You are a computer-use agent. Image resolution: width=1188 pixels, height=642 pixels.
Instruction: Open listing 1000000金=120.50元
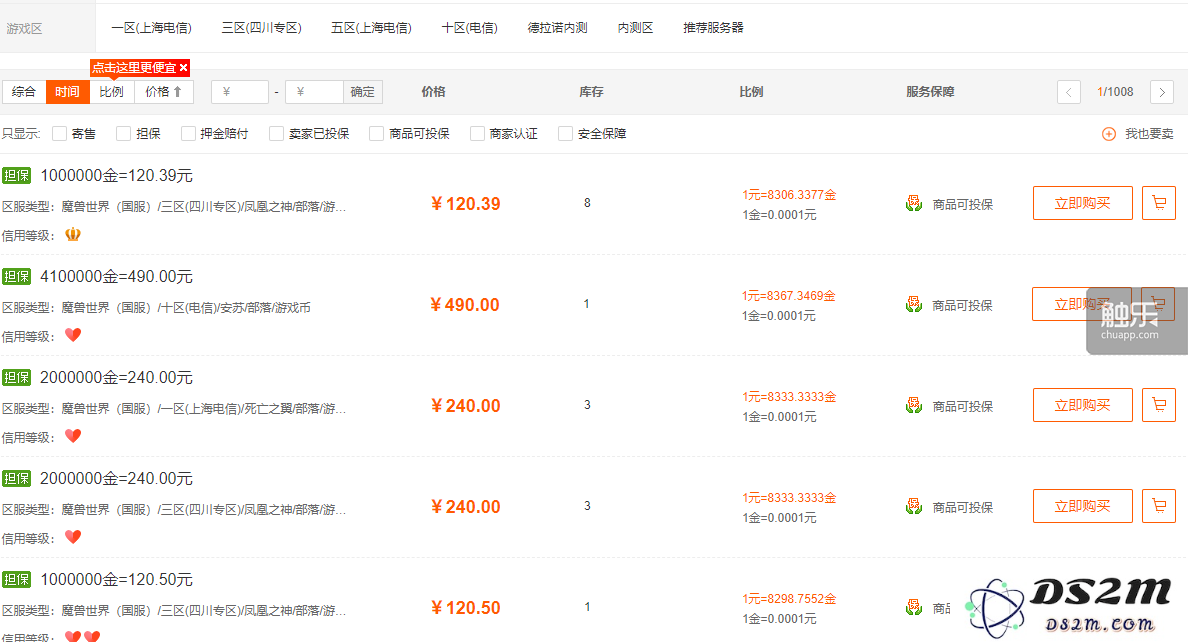tap(117, 579)
